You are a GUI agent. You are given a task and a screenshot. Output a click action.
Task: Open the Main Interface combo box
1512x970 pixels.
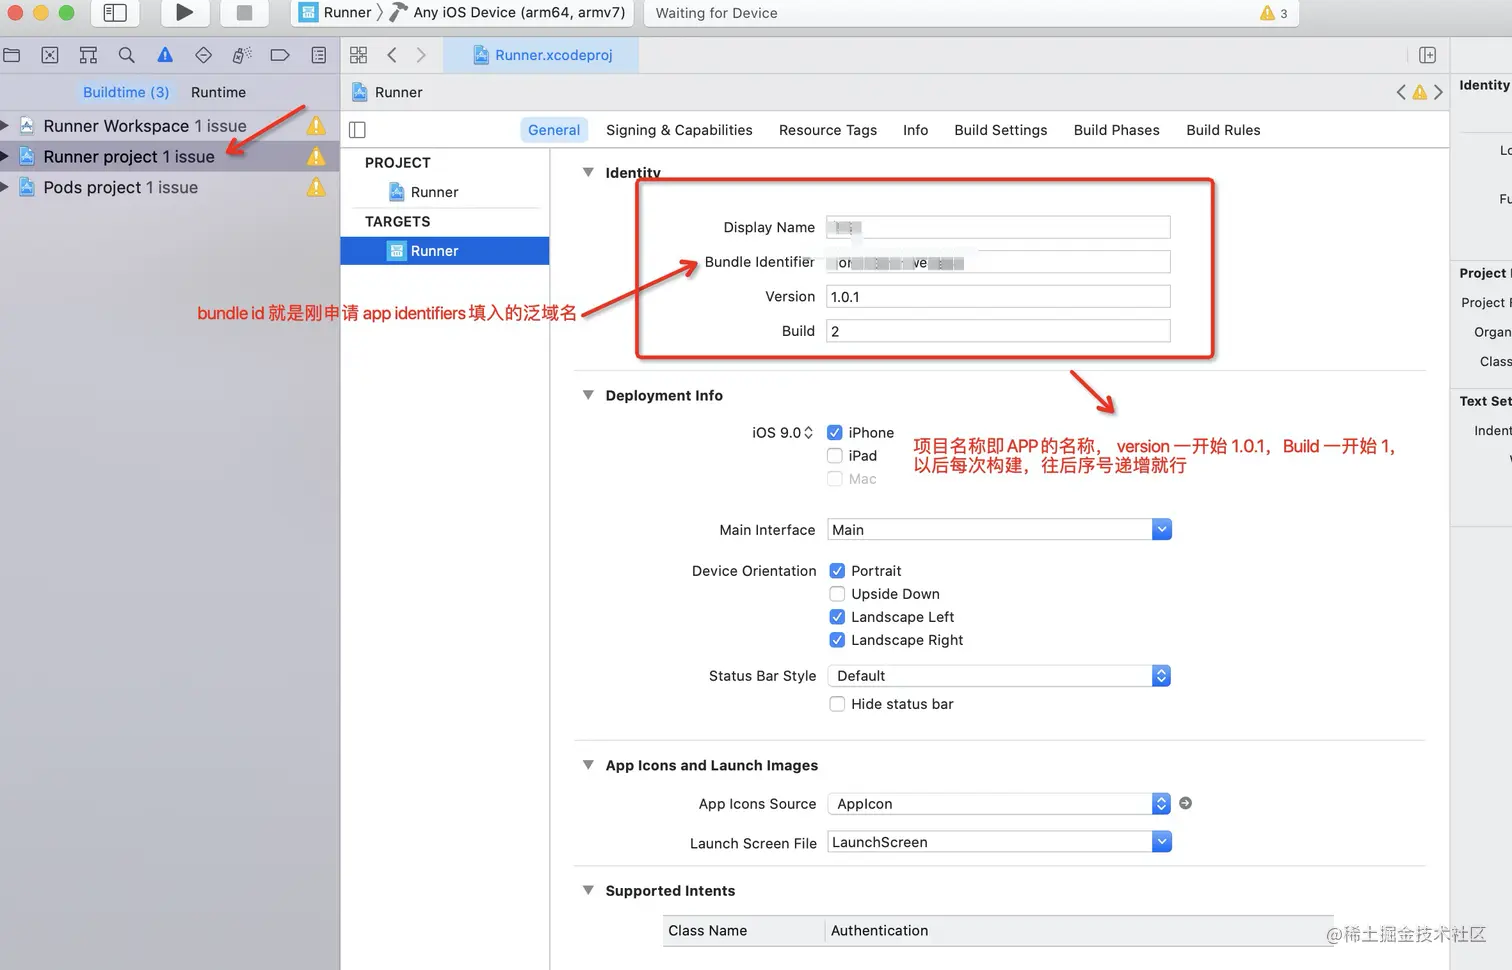click(x=999, y=530)
